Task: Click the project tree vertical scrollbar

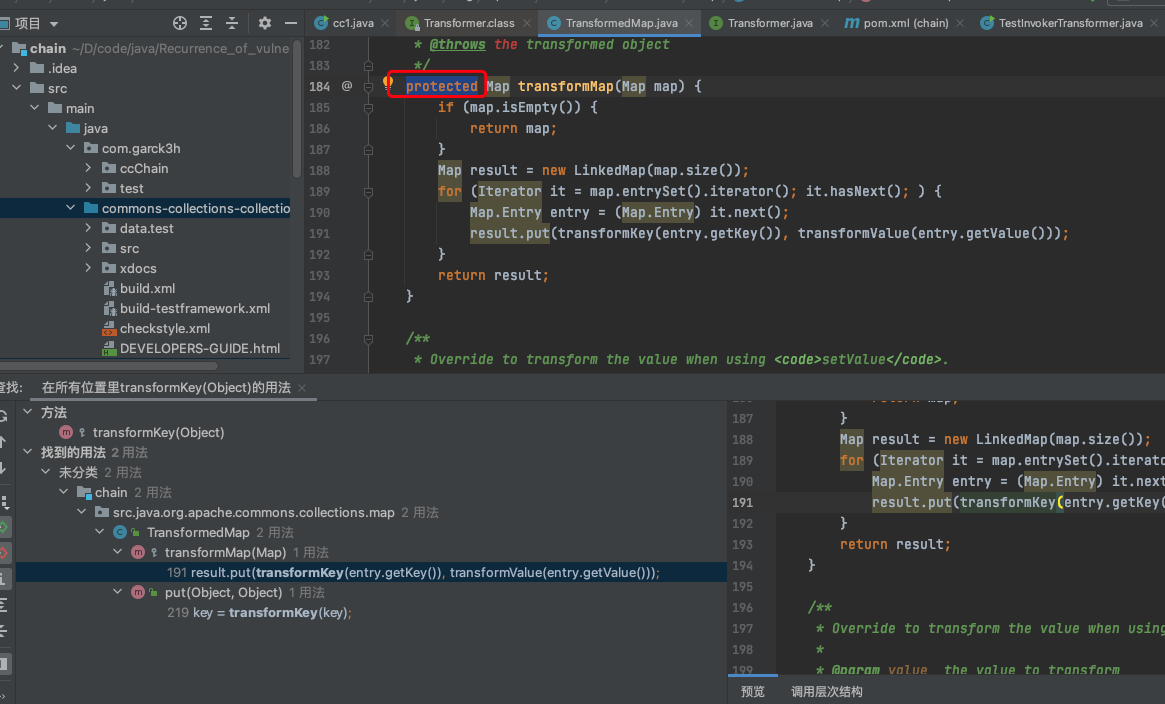Action: [296, 108]
